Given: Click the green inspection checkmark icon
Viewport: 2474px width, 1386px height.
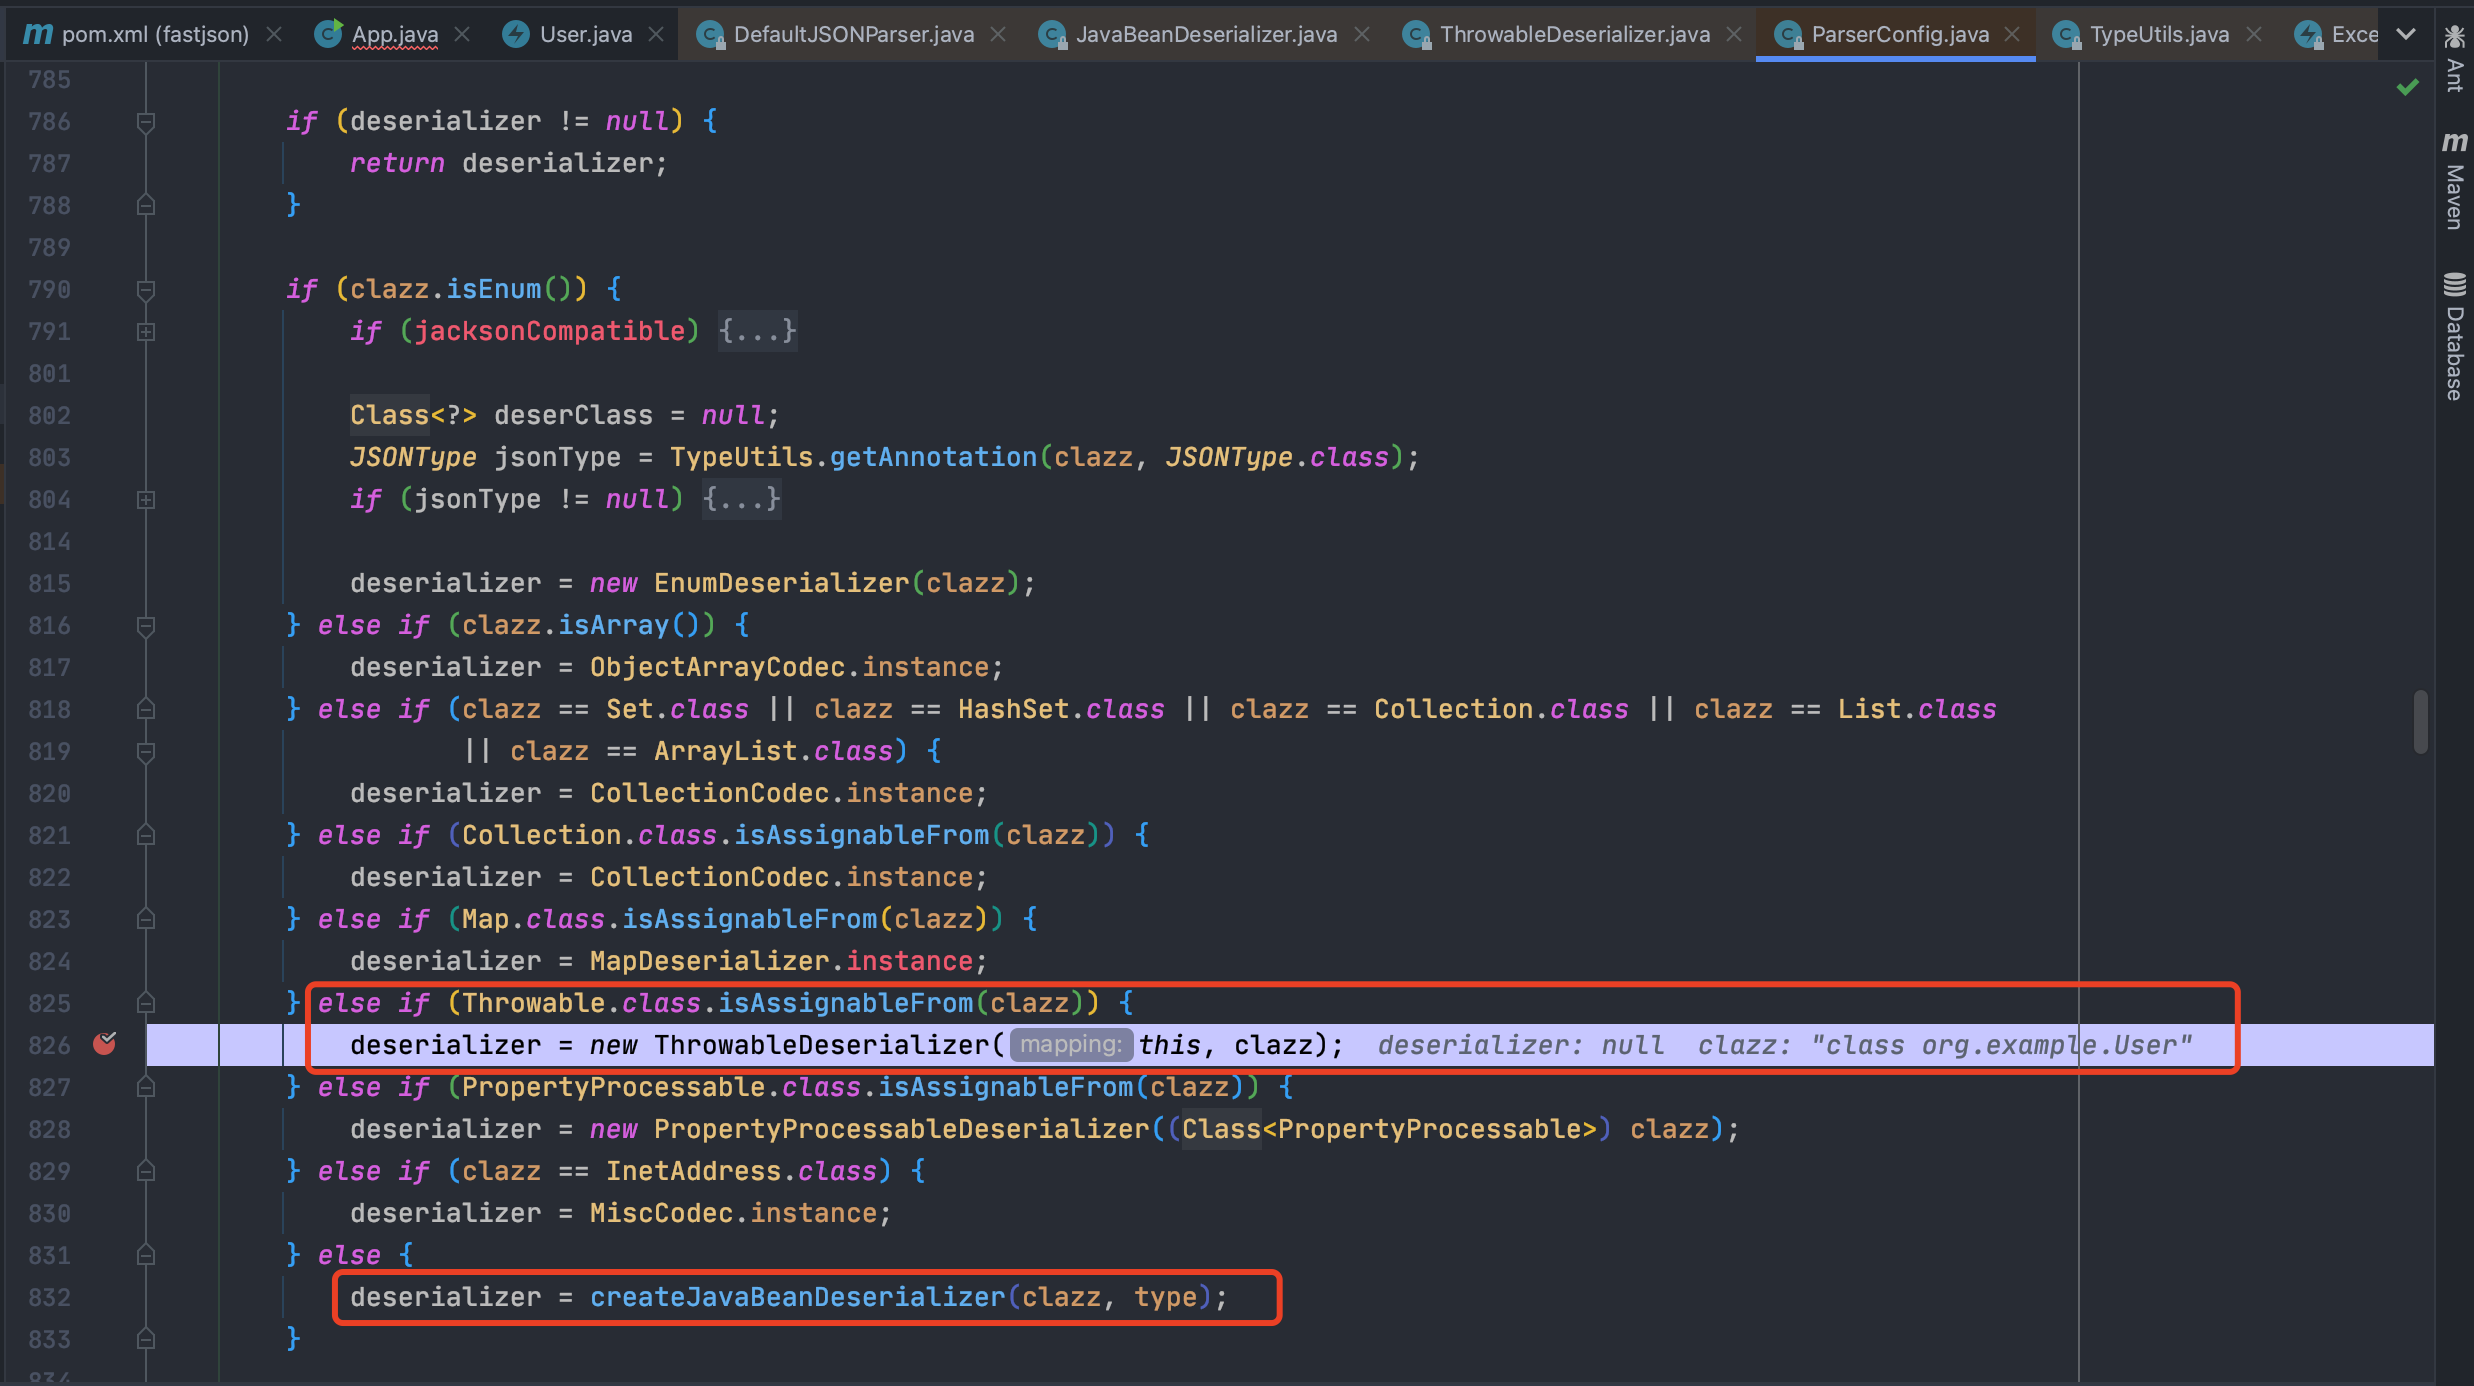Looking at the screenshot, I should click(2407, 88).
